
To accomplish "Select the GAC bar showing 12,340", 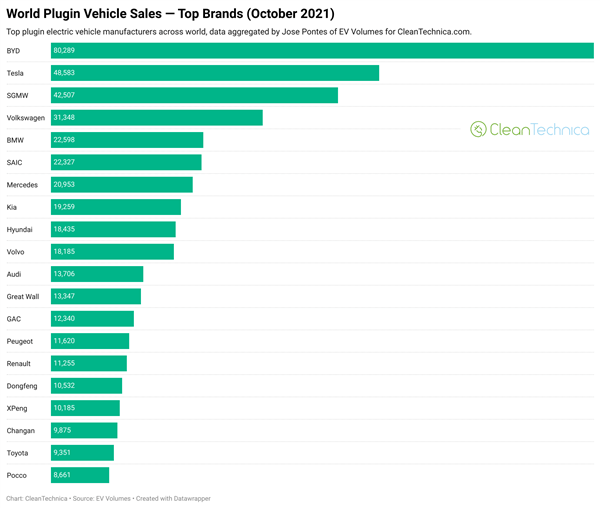I will (x=93, y=319).
